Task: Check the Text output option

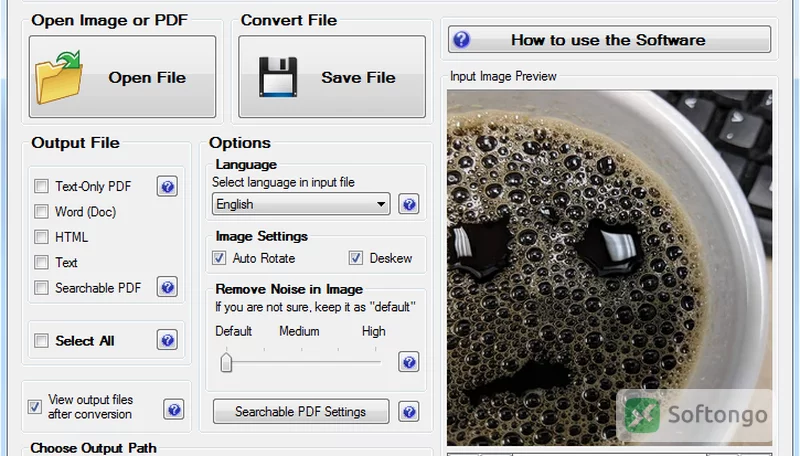Action: tap(41, 262)
